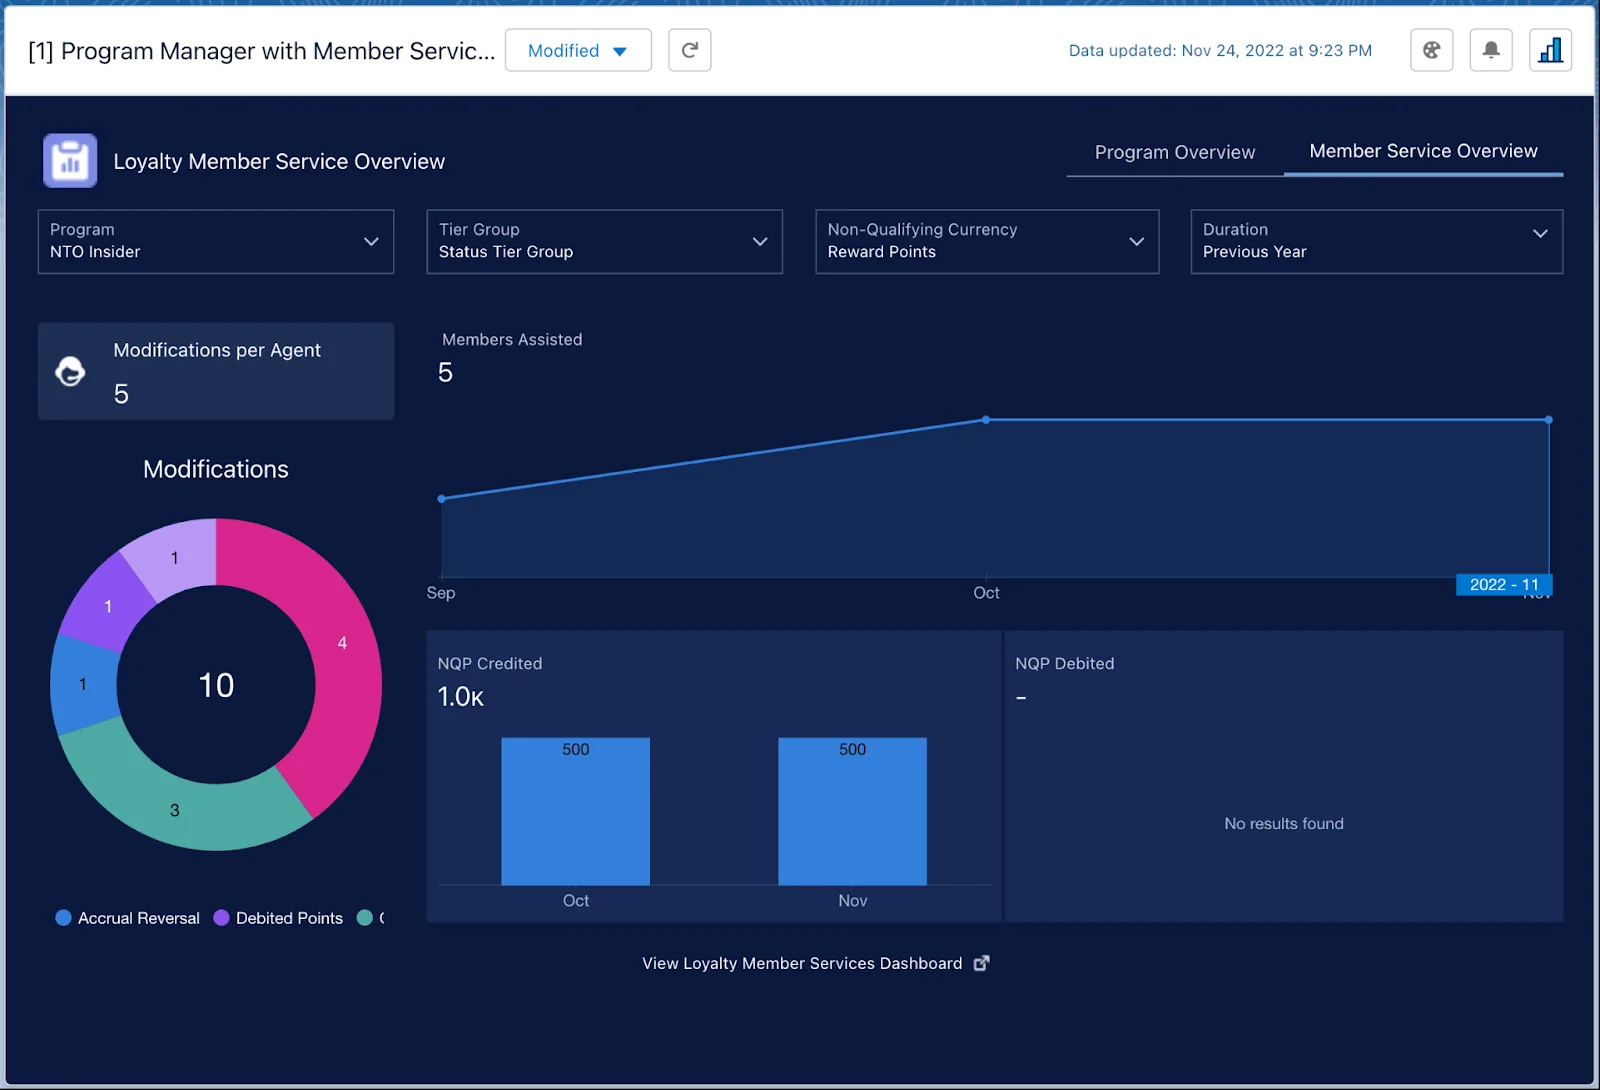Screen dimensions: 1600x1090
Task: Open the bar chart analytics icon
Action: pyautogui.click(x=1550, y=50)
